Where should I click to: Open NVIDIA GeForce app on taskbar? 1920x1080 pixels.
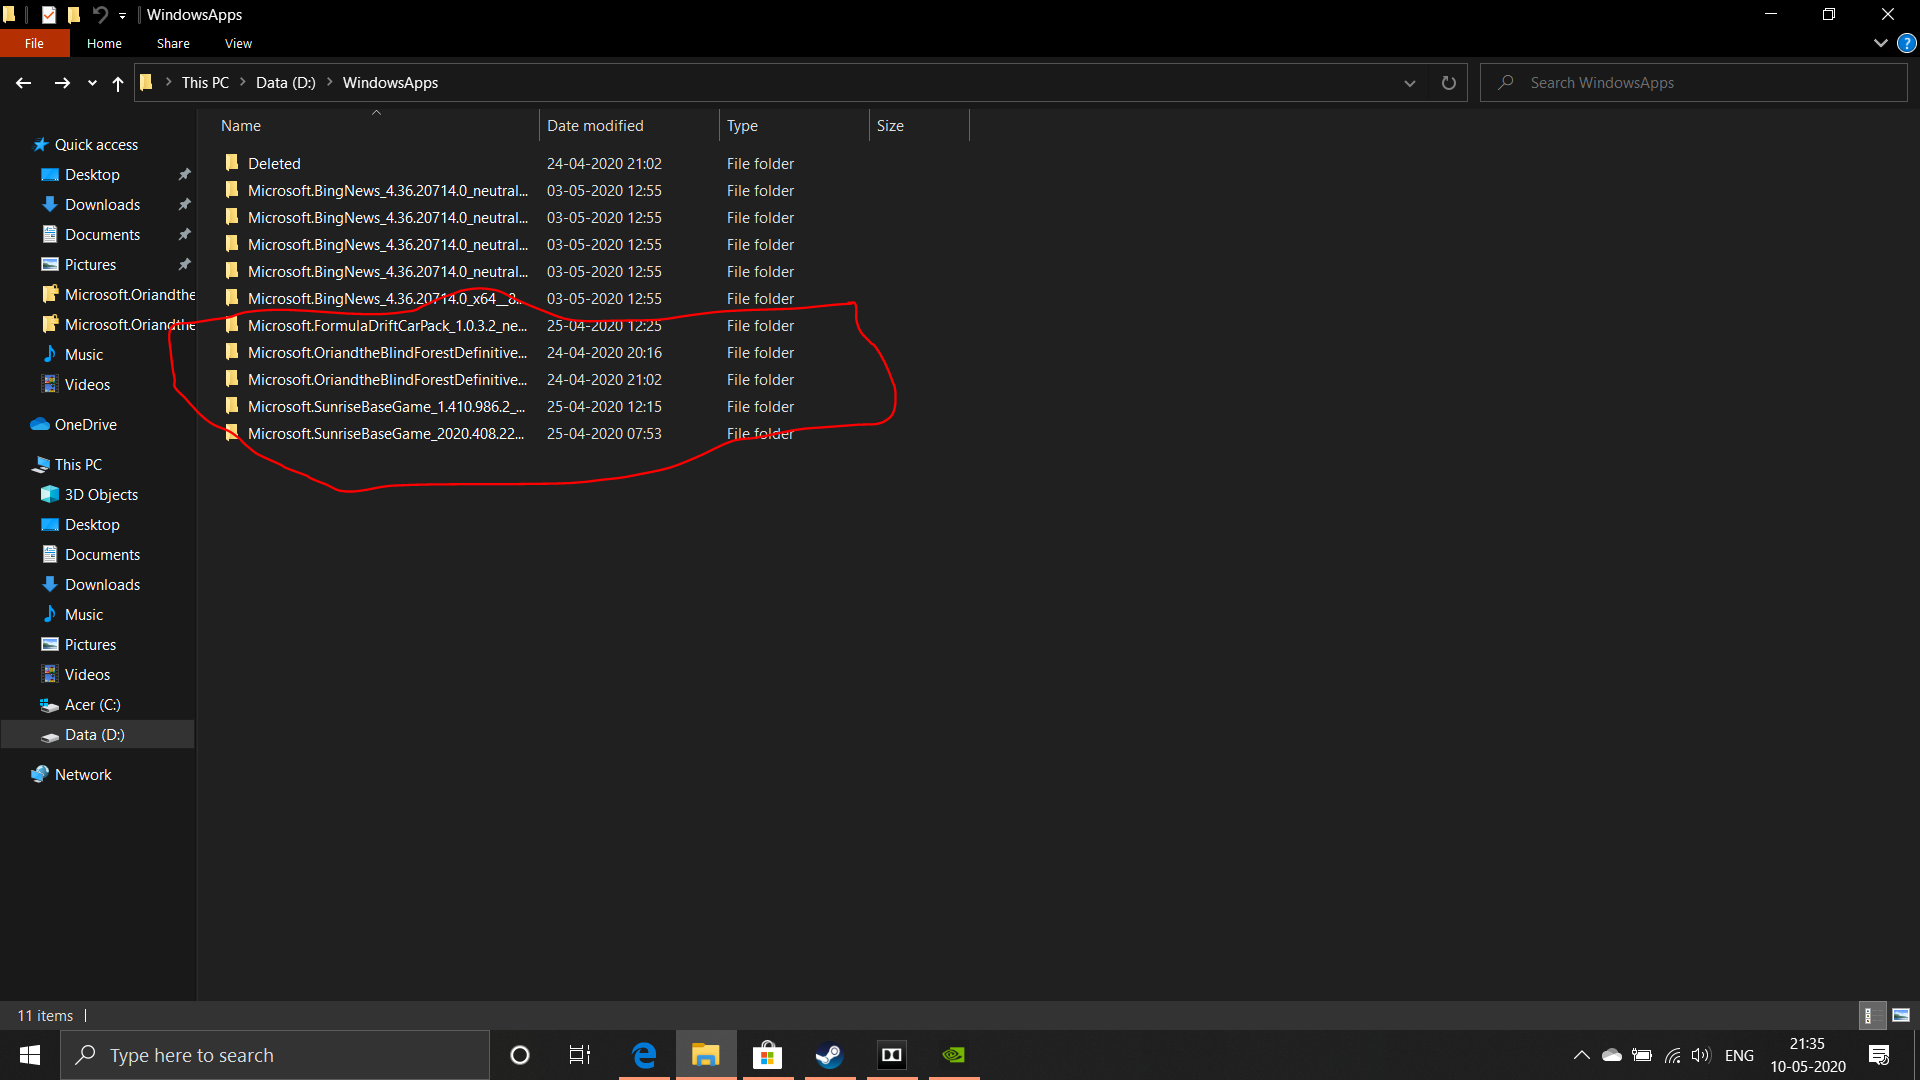954,1055
